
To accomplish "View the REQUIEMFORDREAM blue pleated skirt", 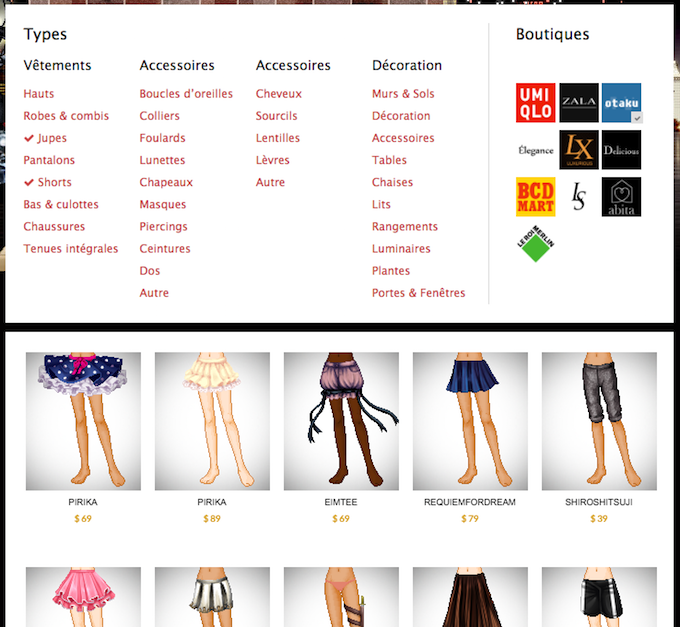I will pos(470,421).
